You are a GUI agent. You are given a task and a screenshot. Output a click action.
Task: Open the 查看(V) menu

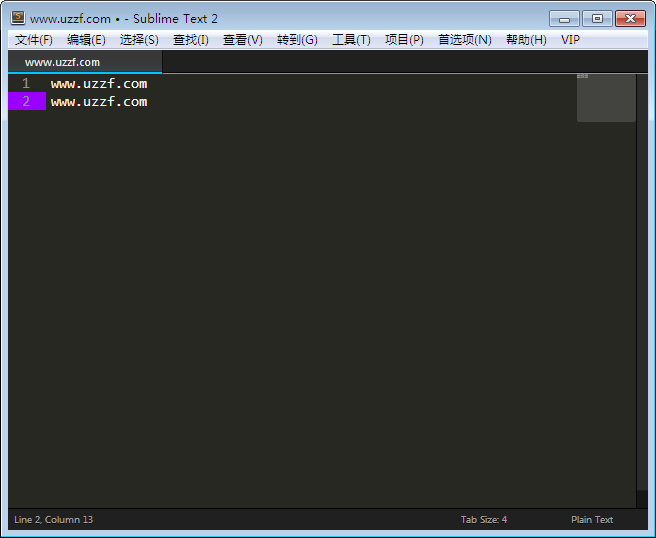point(243,40)
